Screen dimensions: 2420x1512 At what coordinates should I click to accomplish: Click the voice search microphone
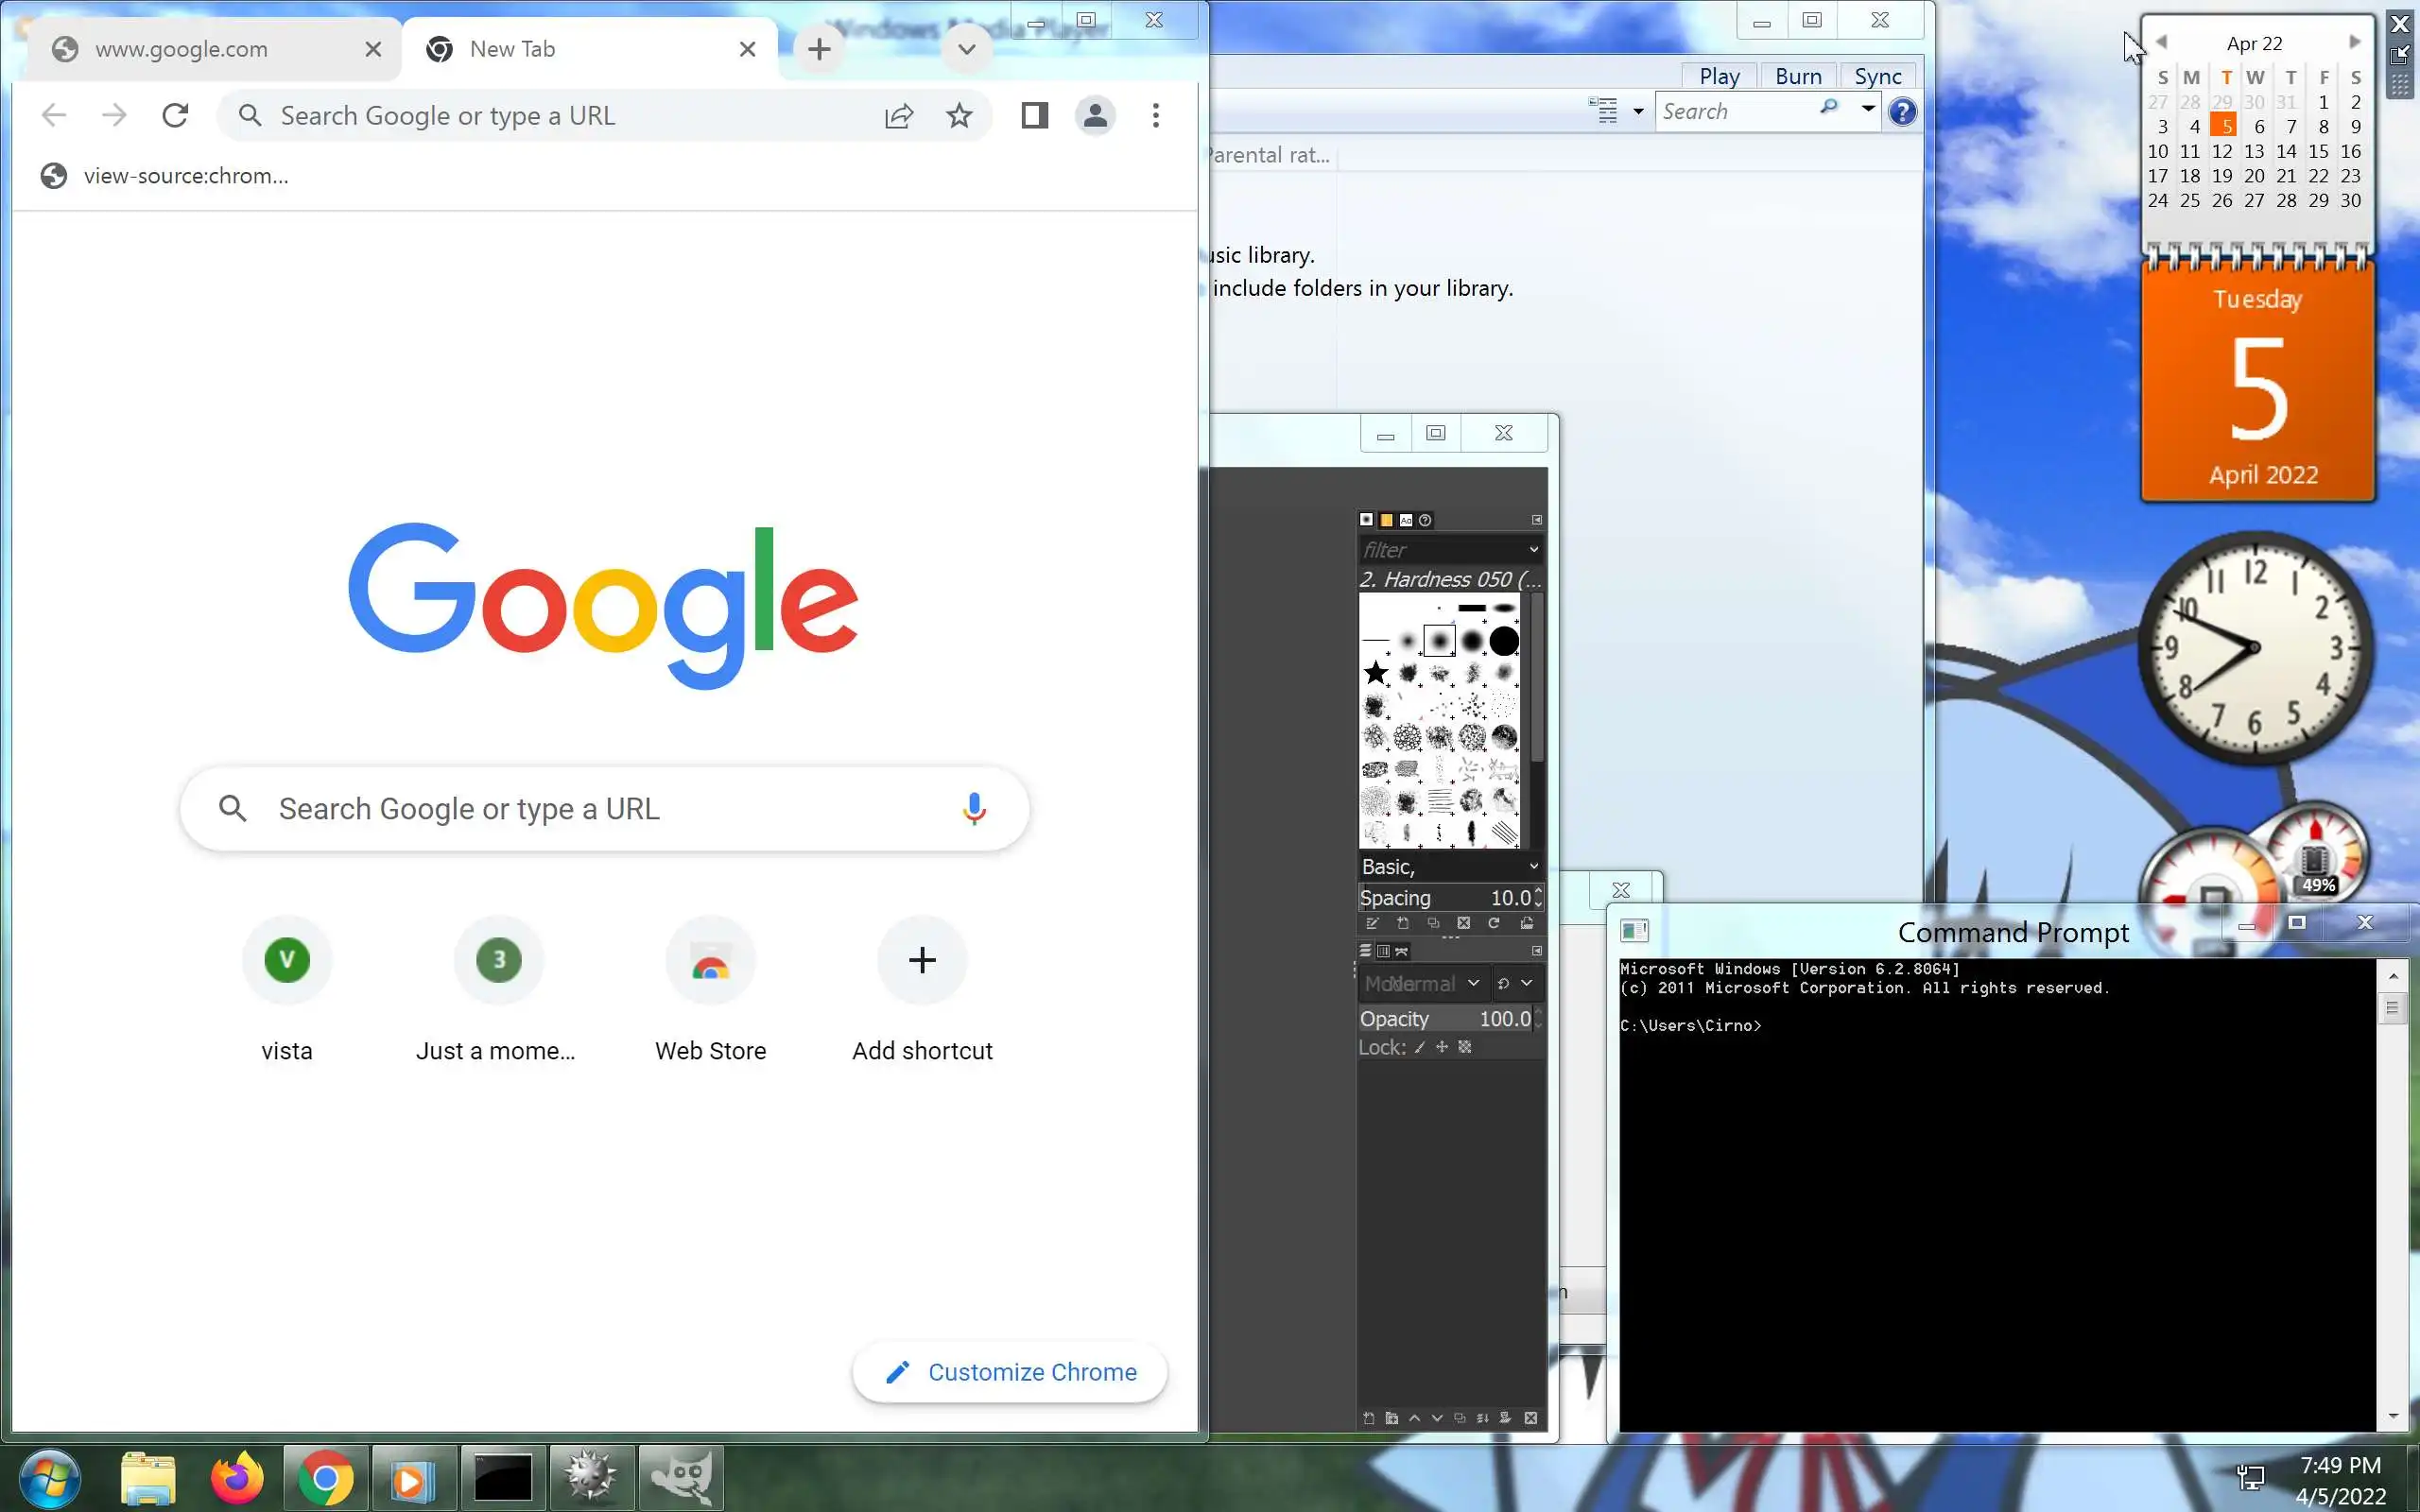pos(974,809)
